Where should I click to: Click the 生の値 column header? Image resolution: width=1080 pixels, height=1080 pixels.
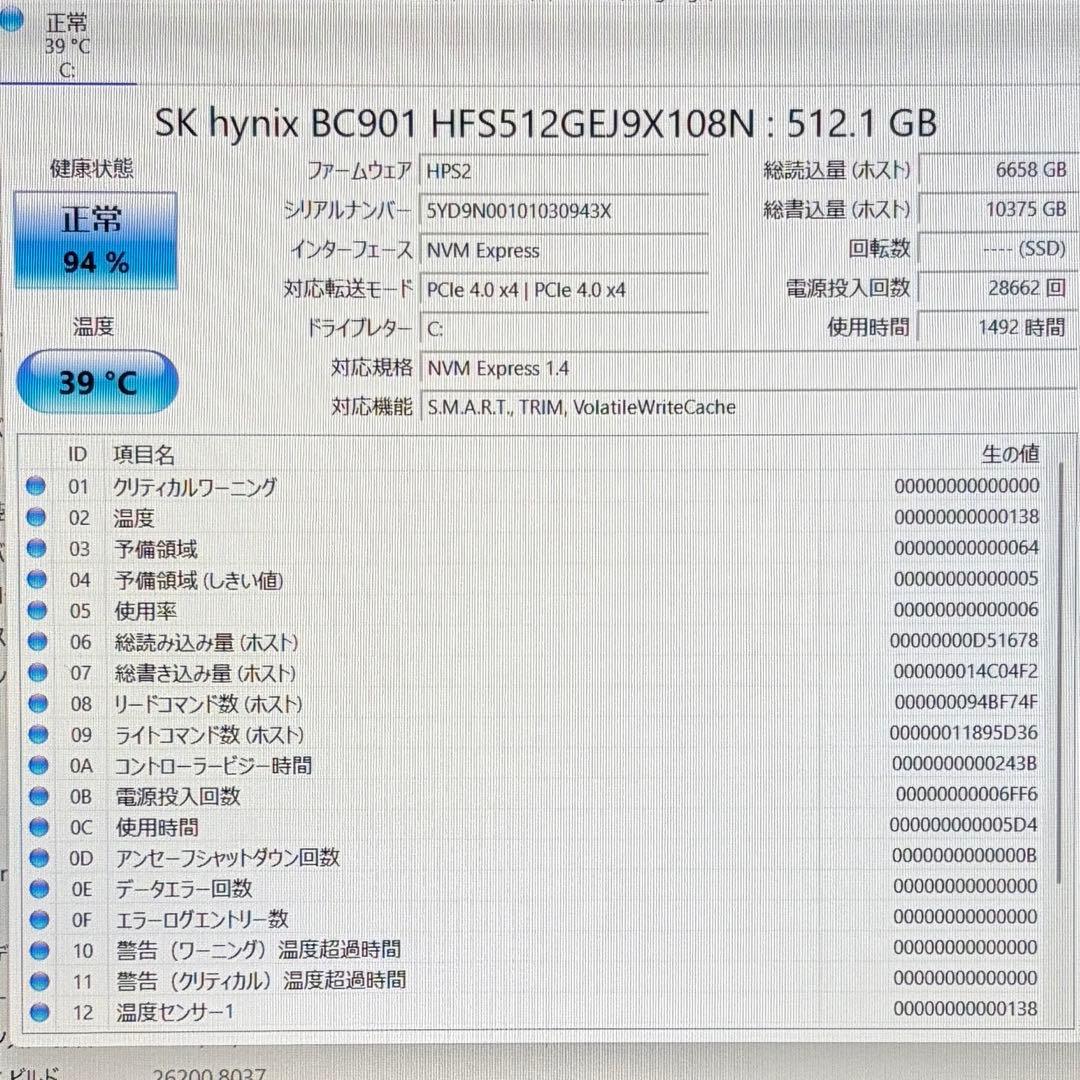click(1010, 454)
